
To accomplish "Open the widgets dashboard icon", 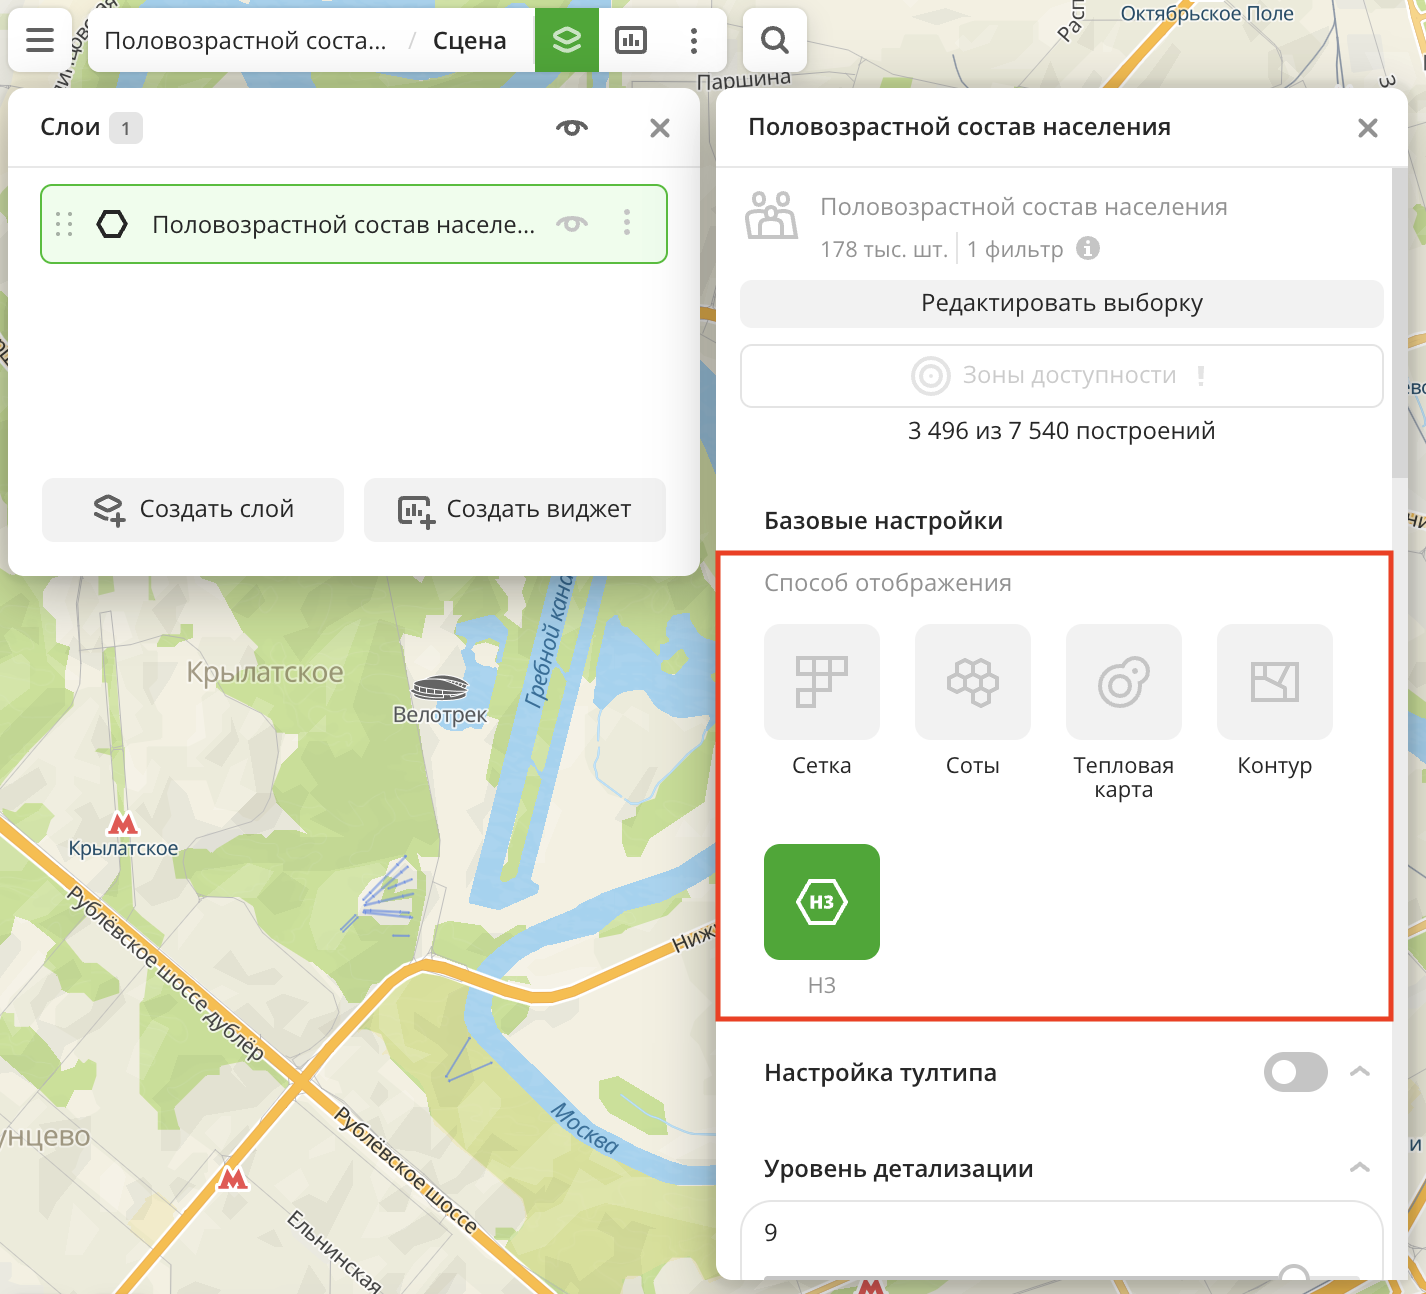I will [631, 40].
